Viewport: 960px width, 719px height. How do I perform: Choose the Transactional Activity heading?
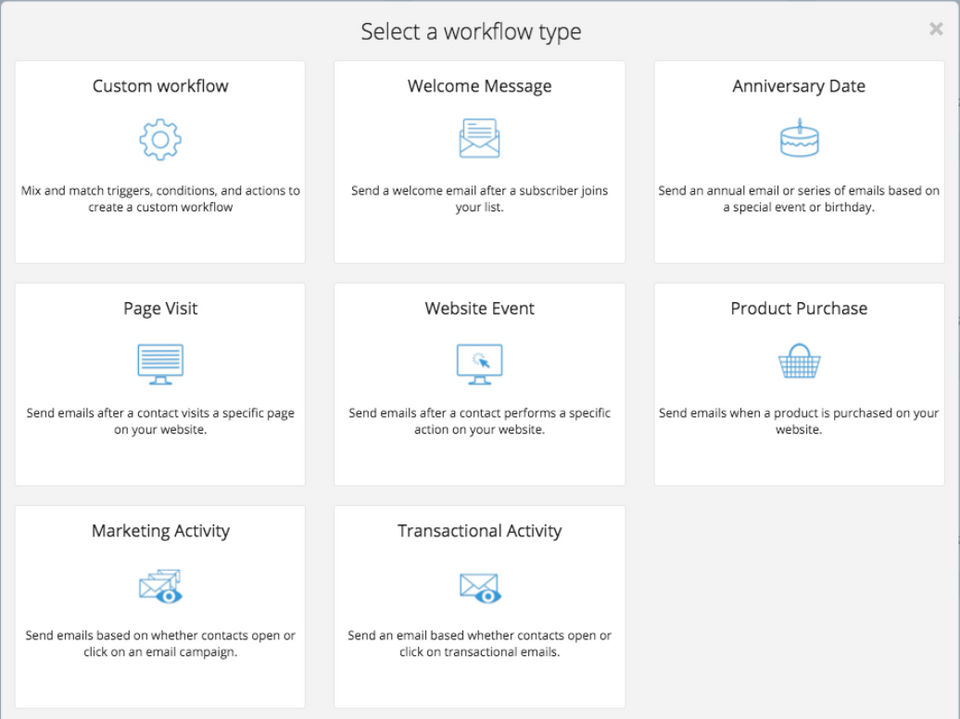click(x=479, y=530)
